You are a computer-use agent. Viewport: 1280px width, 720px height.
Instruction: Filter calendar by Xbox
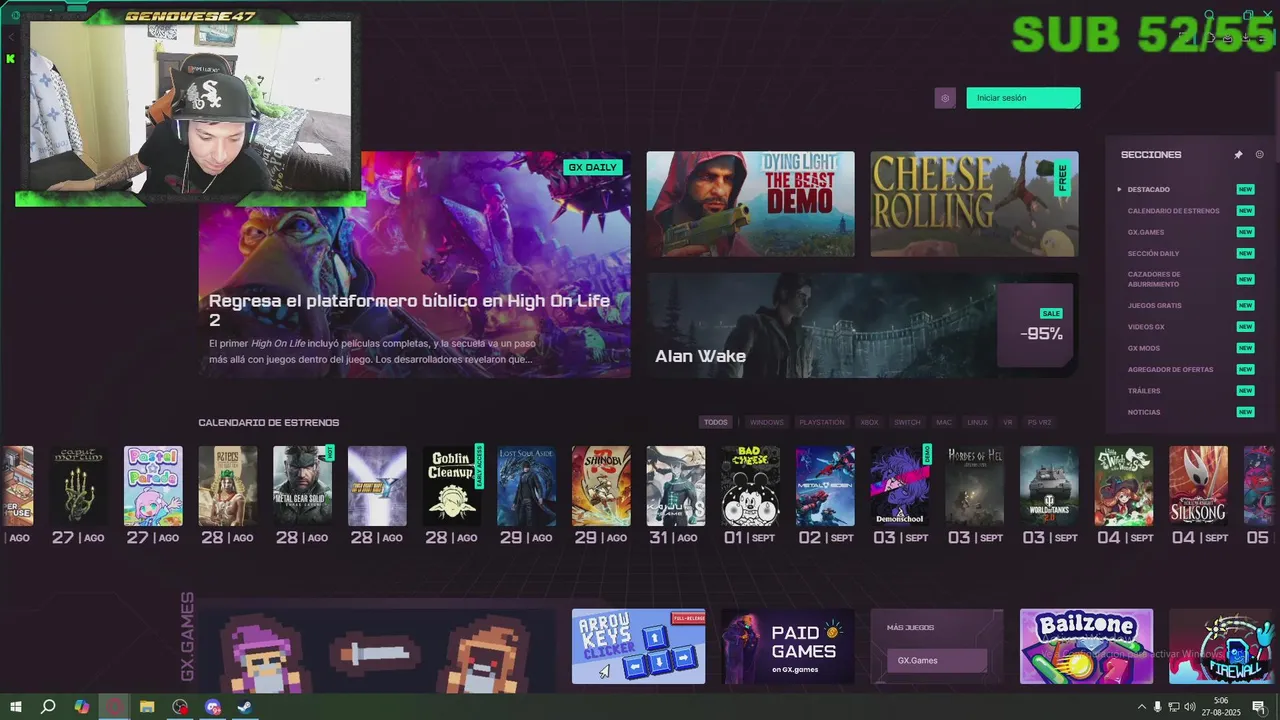pyautogui.click(x=870, y=422)
